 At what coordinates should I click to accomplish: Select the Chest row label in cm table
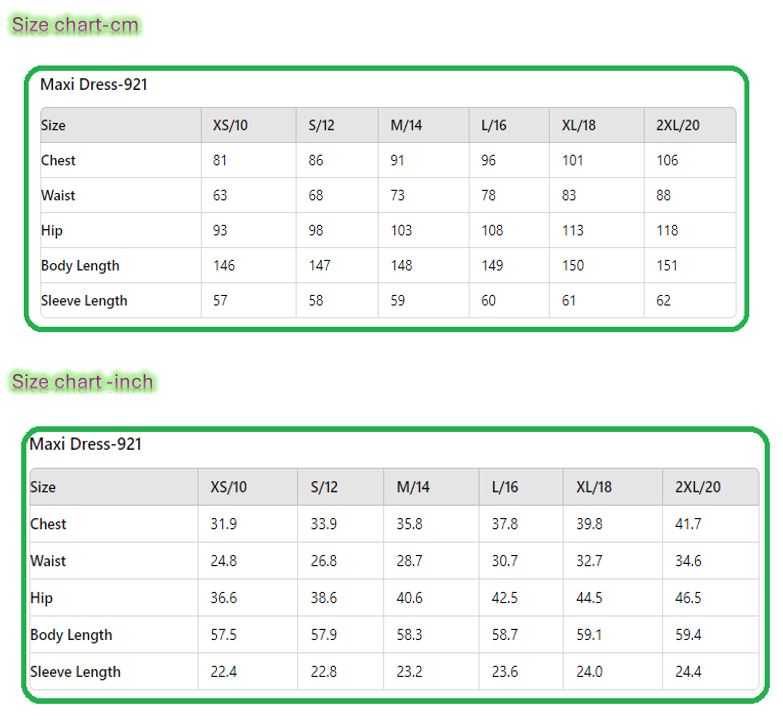click(58, 160)
